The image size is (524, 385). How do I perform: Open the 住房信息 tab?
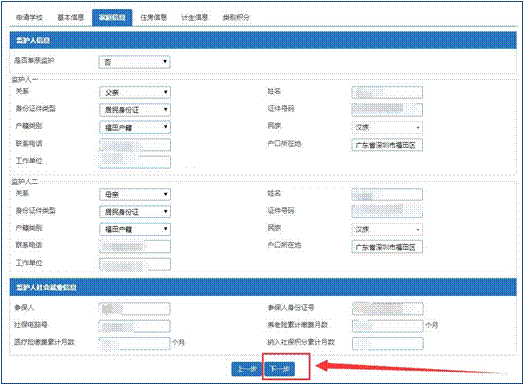153,17
